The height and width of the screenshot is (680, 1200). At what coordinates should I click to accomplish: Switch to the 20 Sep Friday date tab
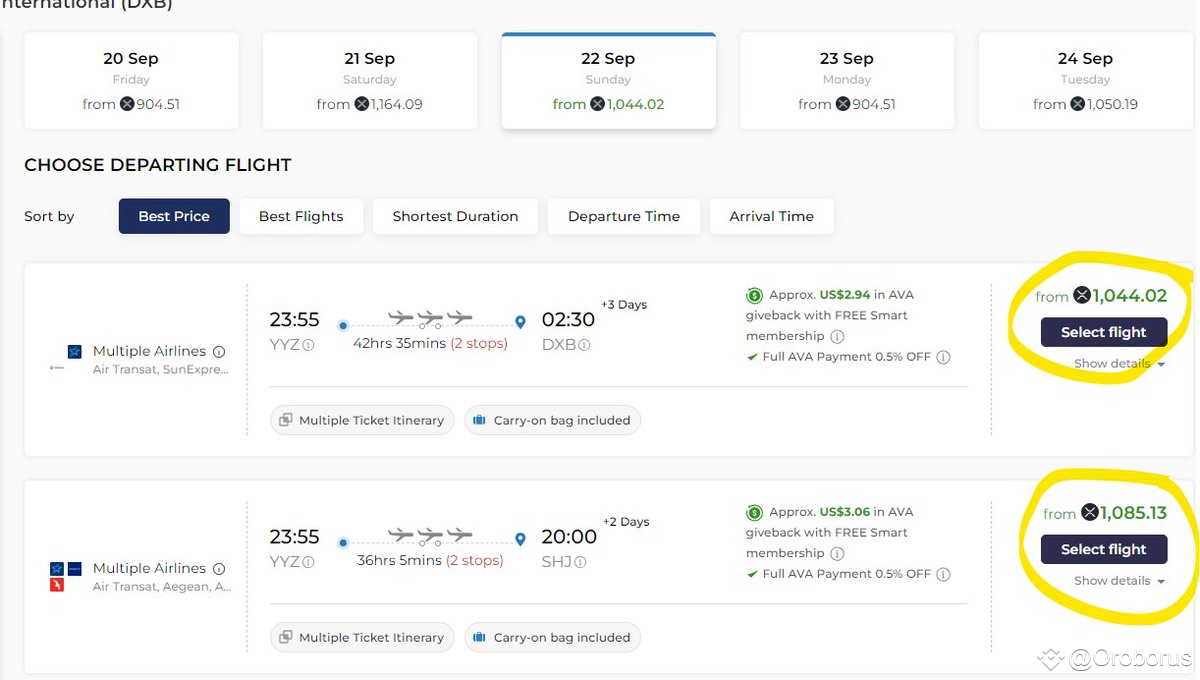(x=130, y=80)
